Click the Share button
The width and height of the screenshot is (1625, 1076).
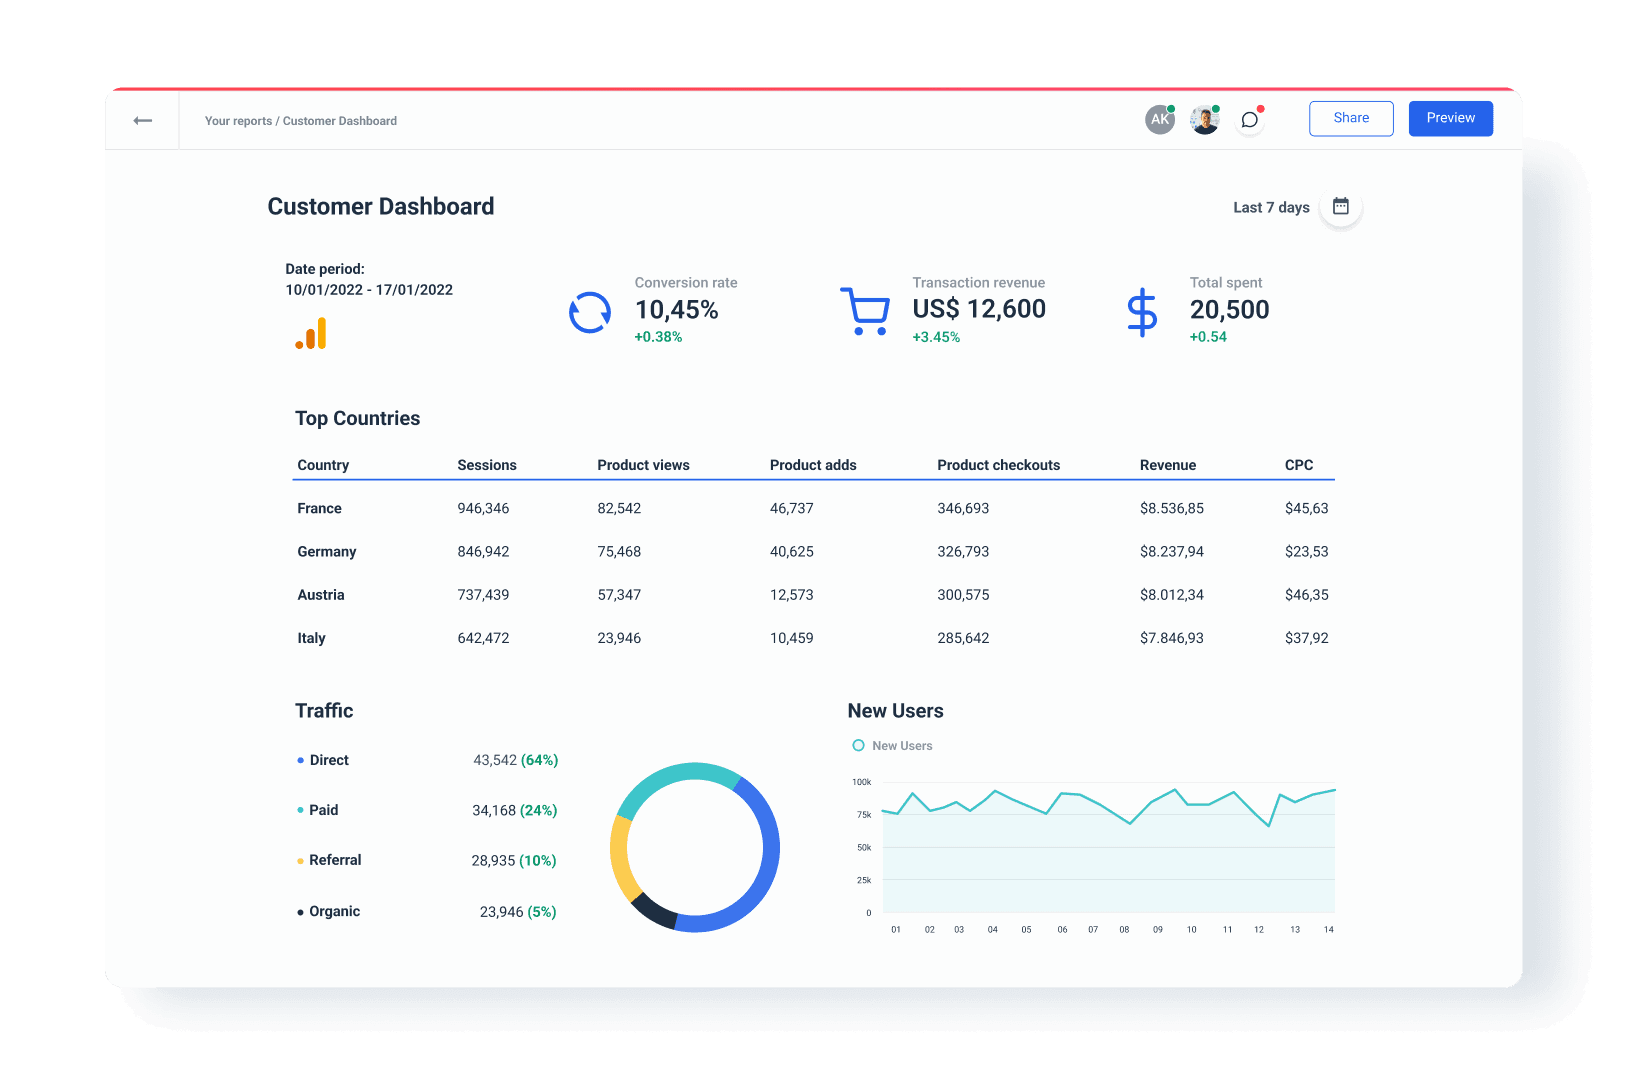1351,118
